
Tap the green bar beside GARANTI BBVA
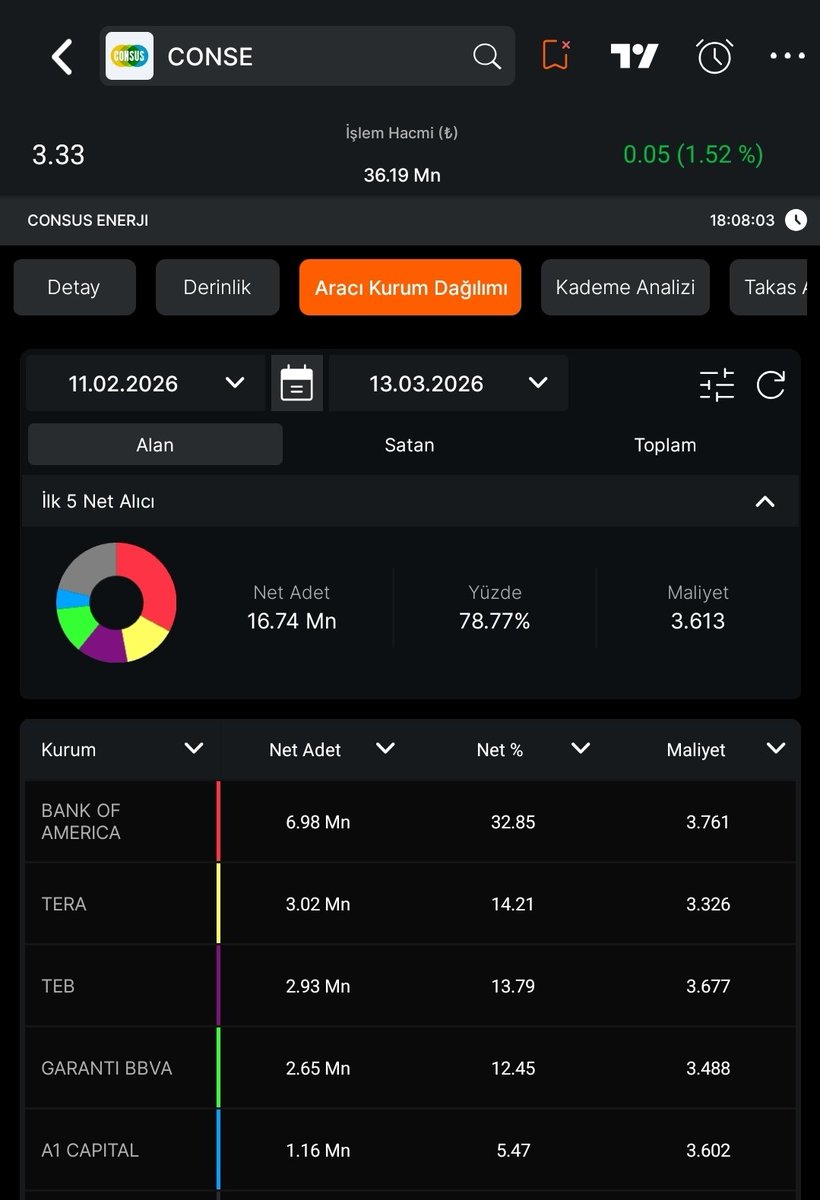click(219, 1068)
